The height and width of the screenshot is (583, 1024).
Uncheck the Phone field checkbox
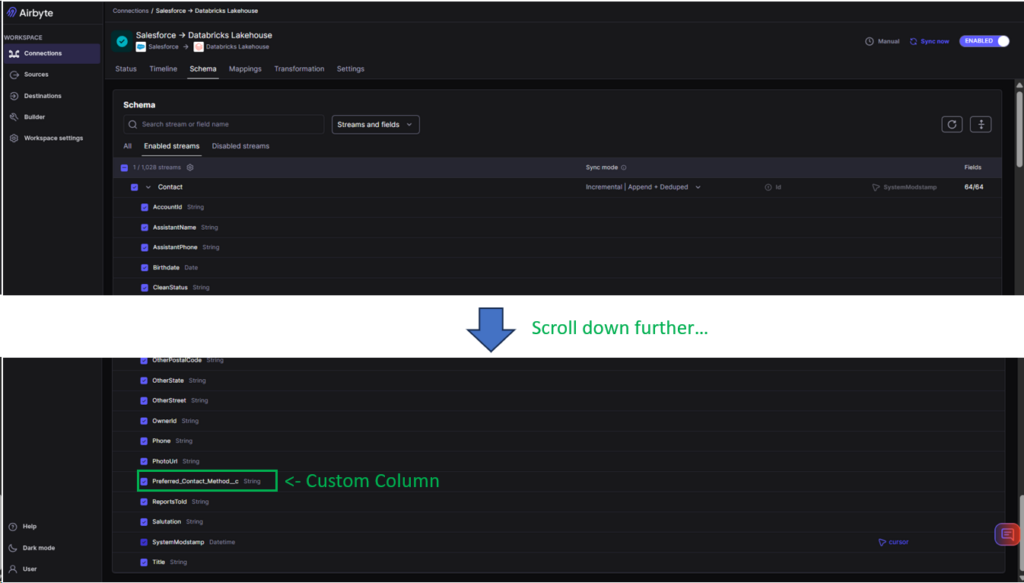pos(144,441)
